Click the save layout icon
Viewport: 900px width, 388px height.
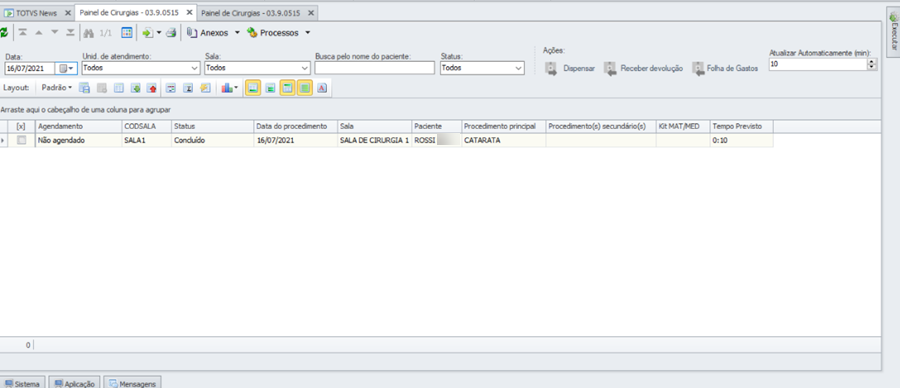84,88
